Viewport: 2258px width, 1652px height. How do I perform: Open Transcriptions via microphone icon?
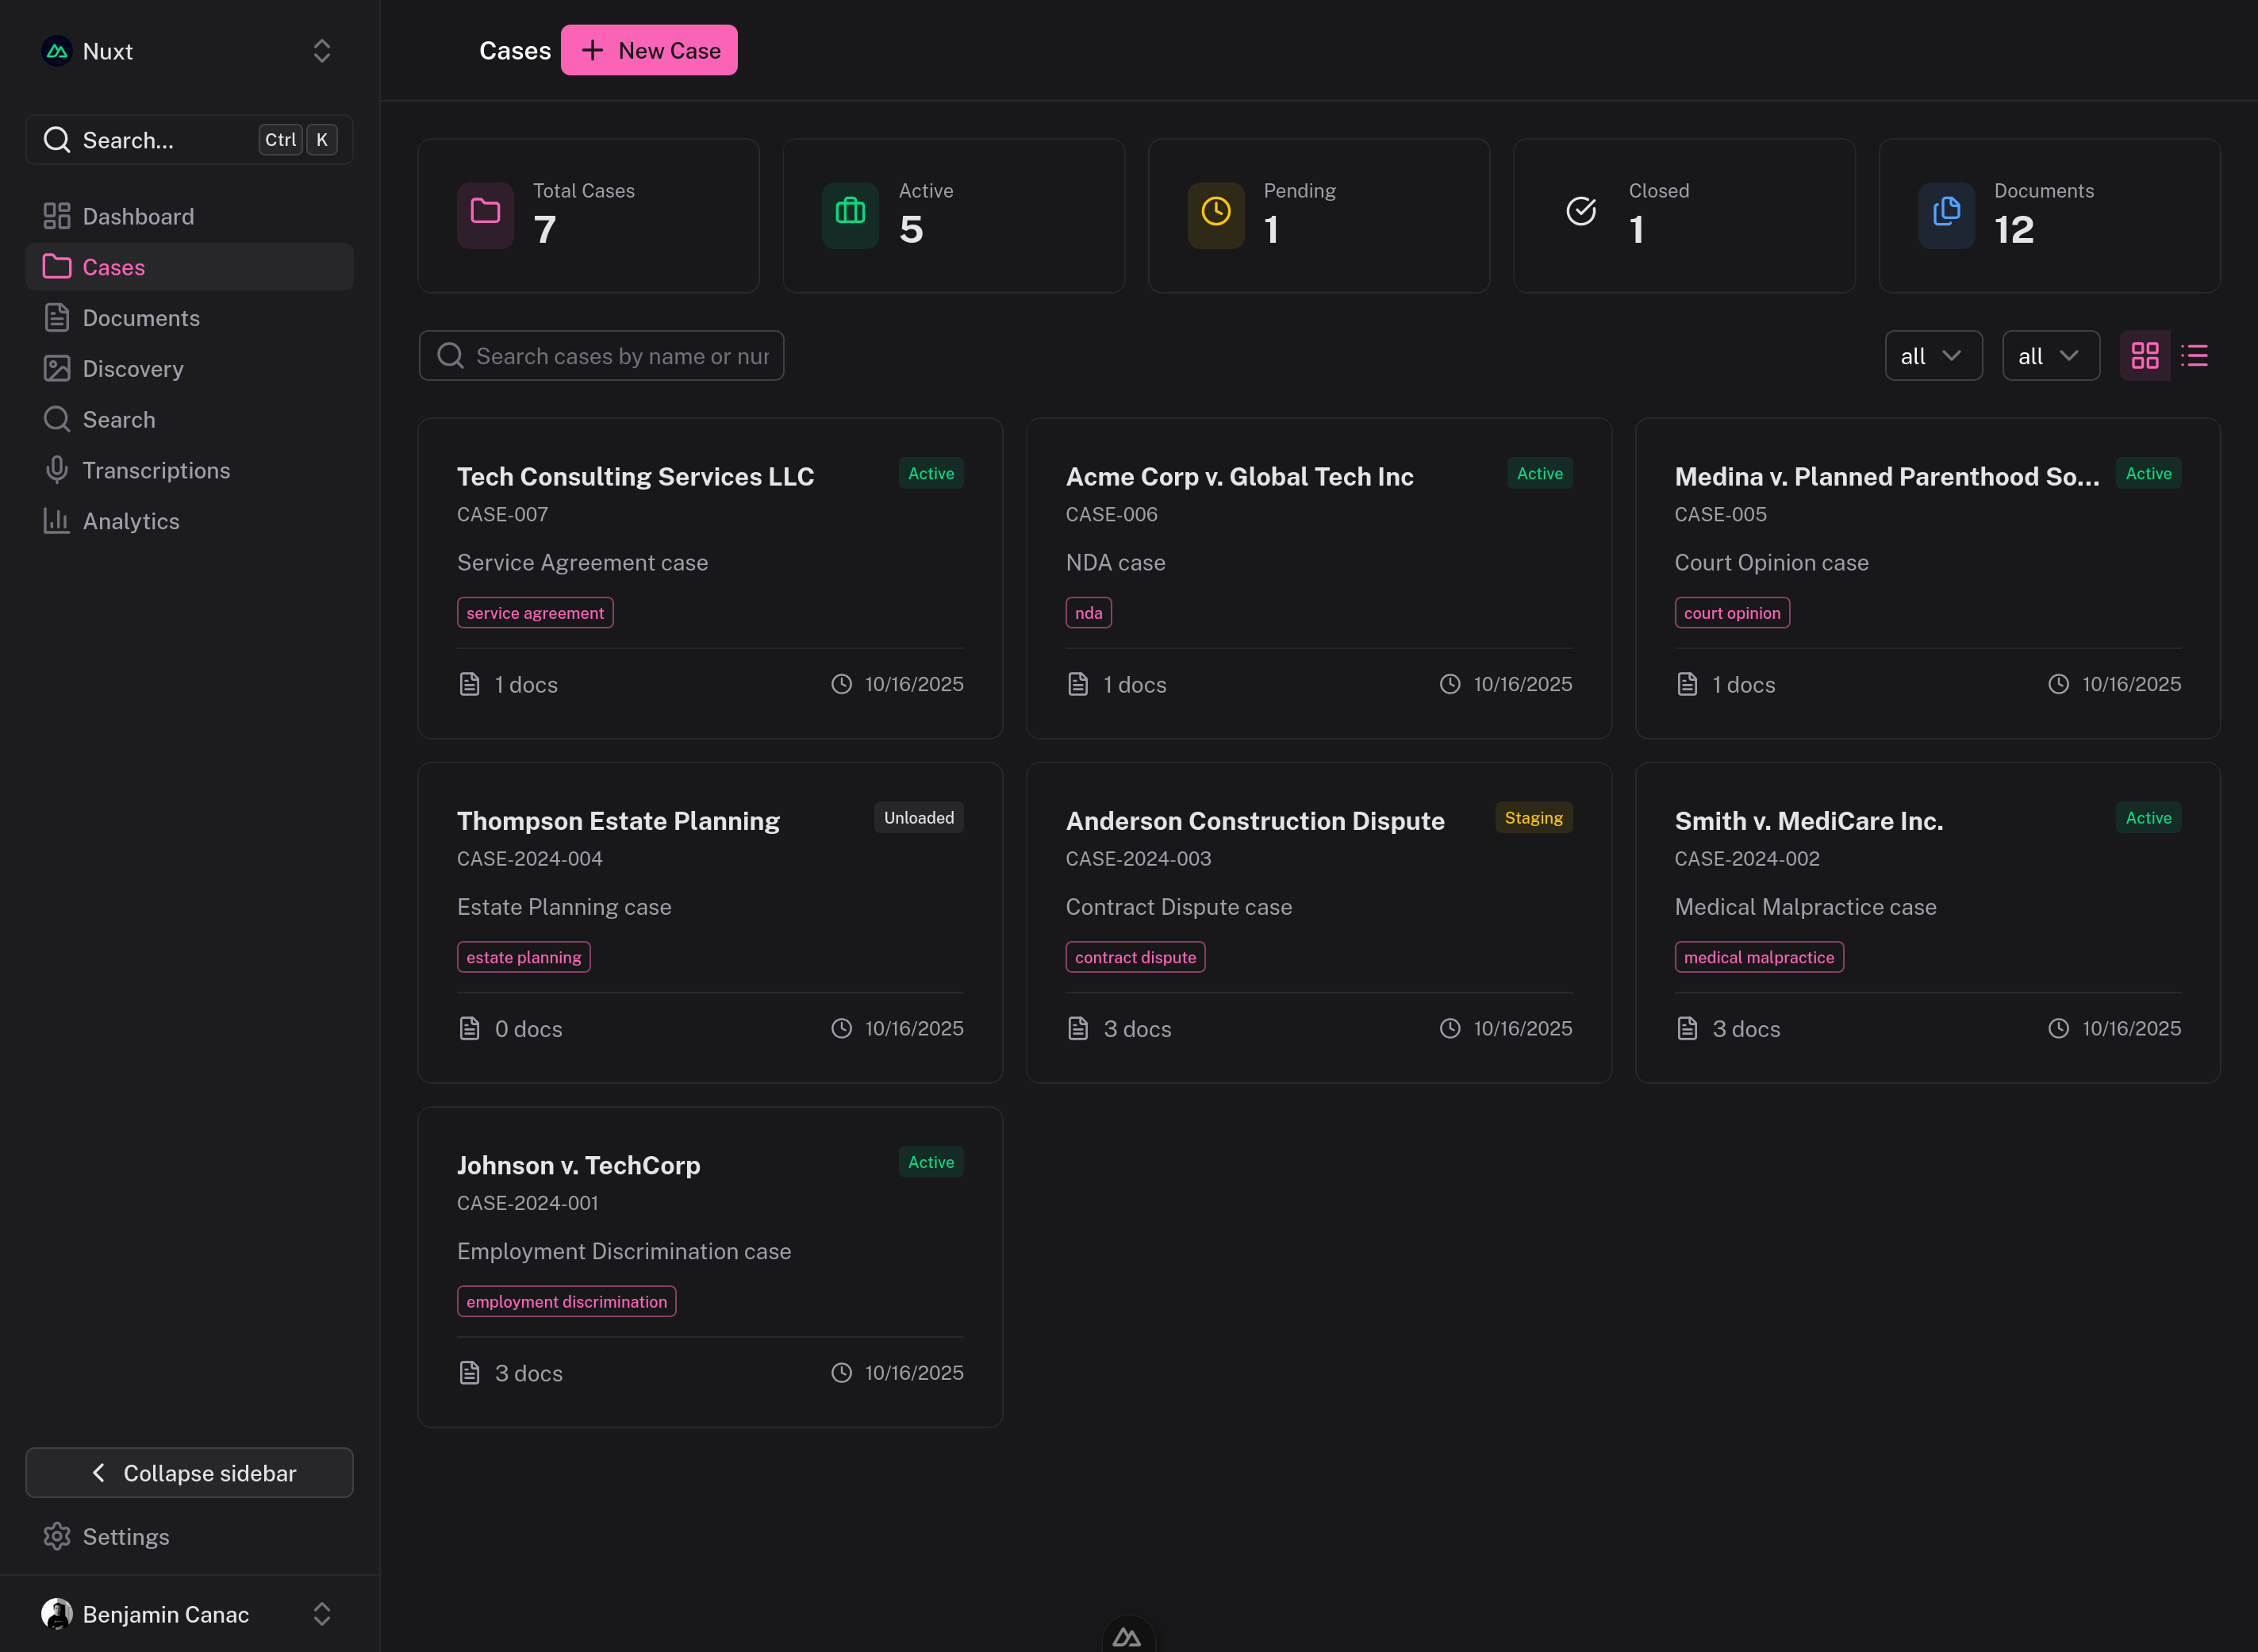click(57, 470)
